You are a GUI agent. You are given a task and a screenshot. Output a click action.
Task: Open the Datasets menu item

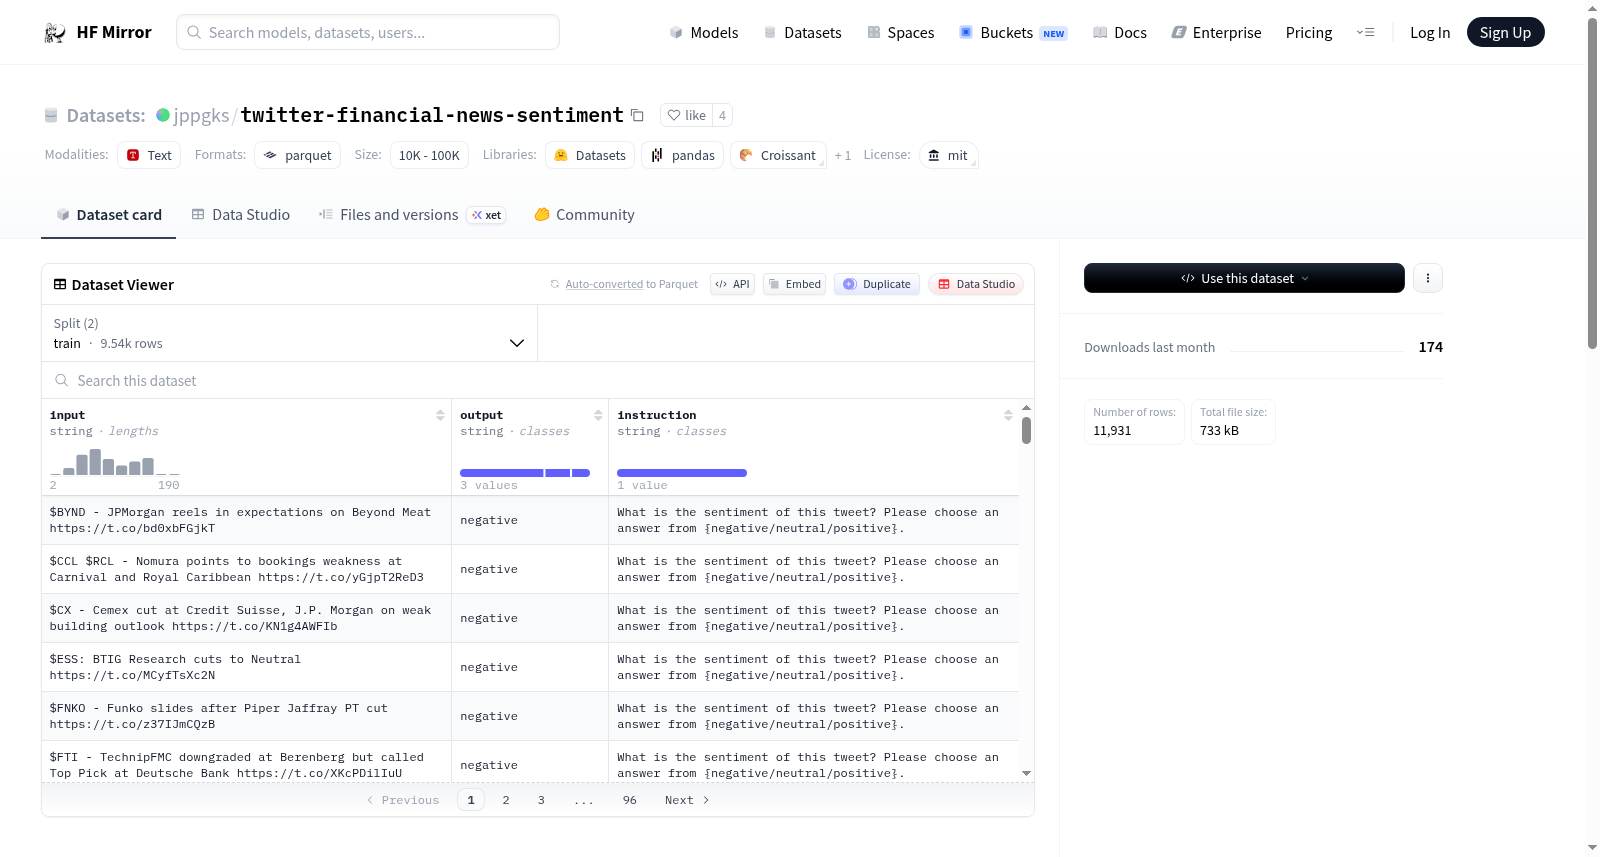(x=802, y=32)
